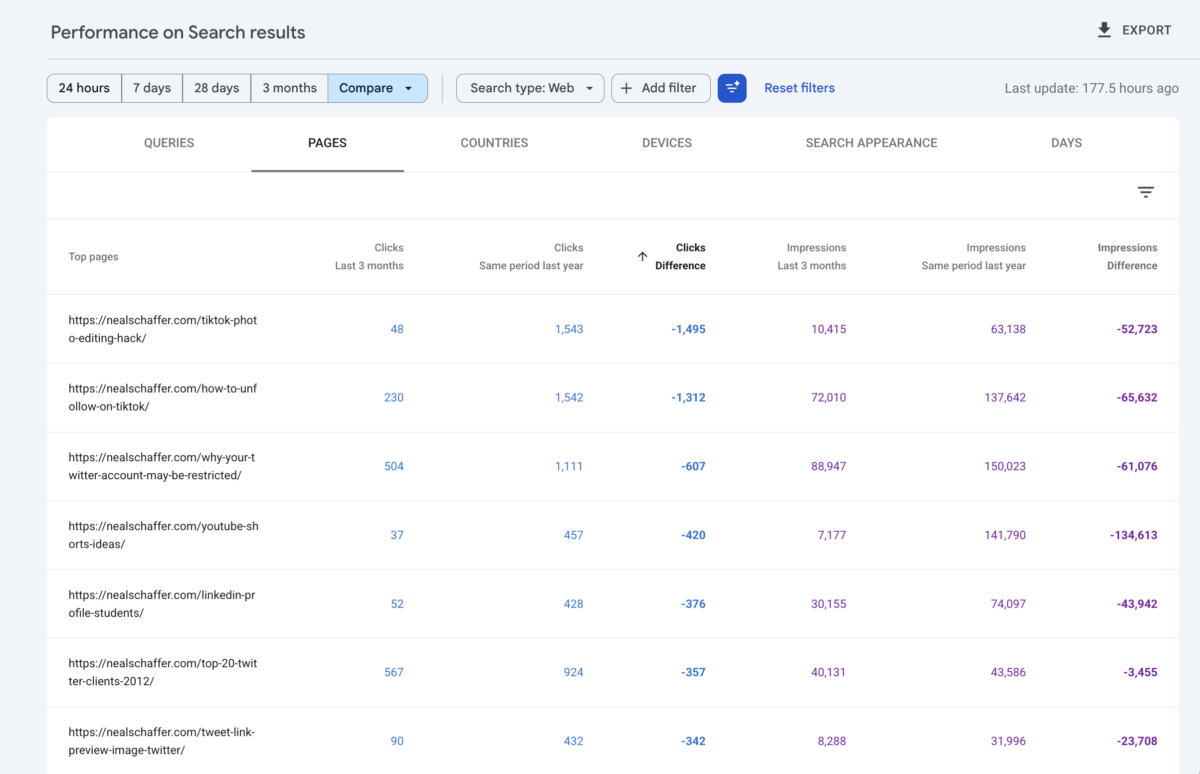Click the 88,947 impressions value

[x=829, y=466]
